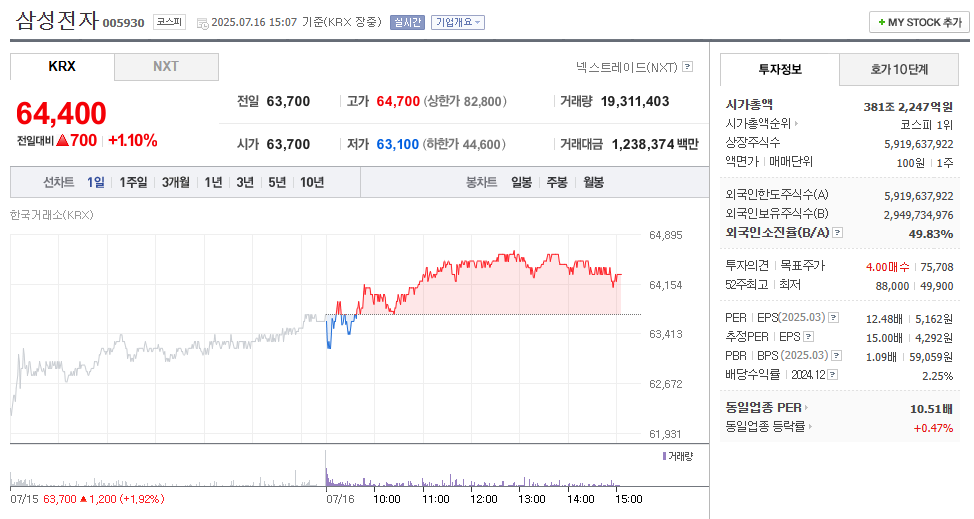Click the 13:00 time axis label
974x519 pixels.
click(532, 499)
